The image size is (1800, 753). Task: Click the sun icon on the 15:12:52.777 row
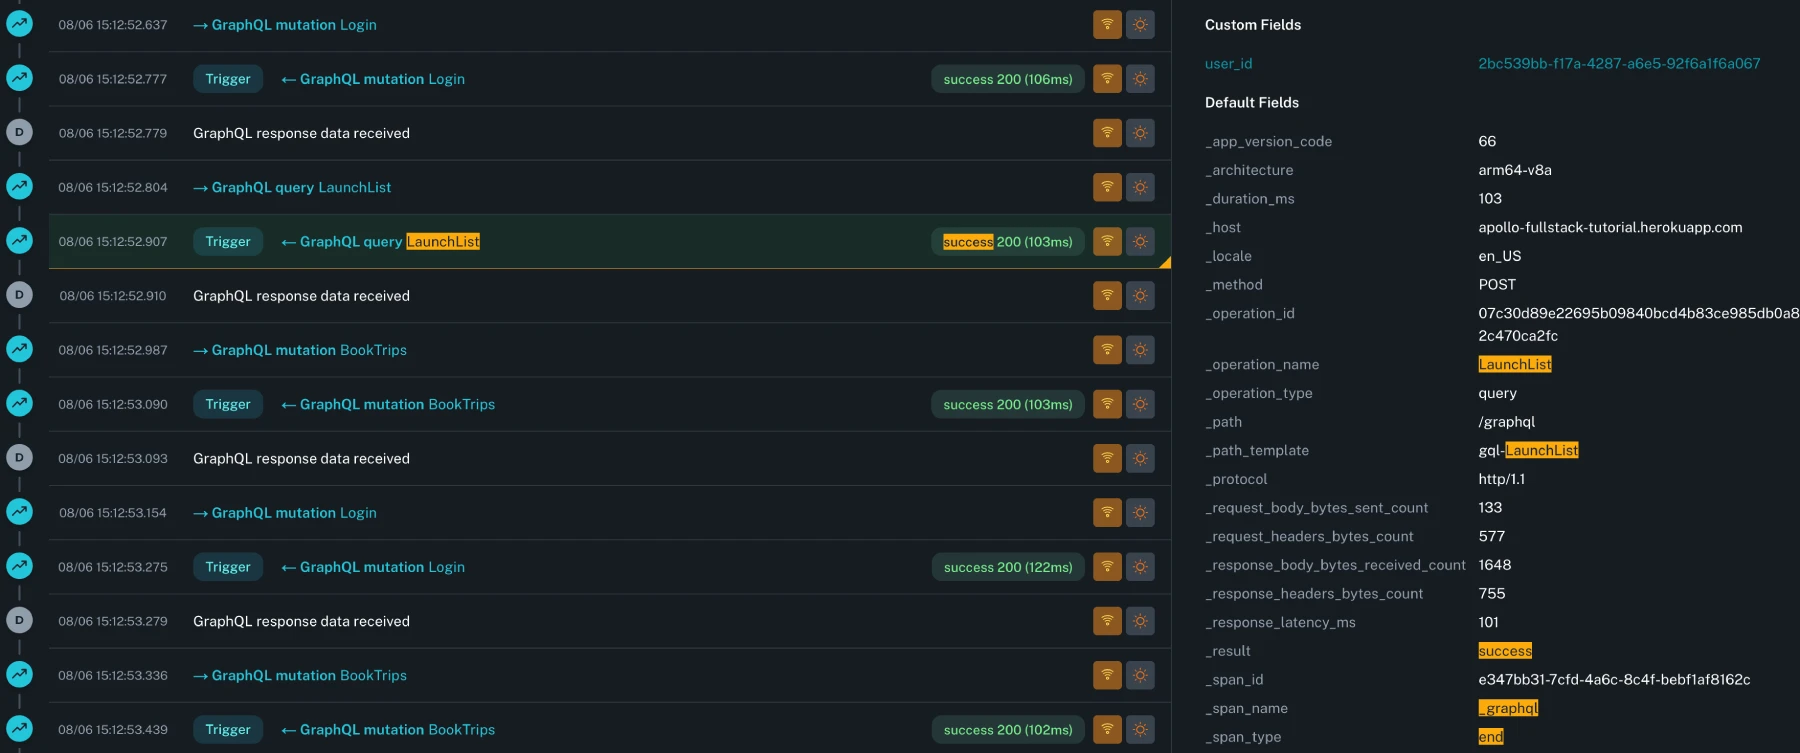coord(1140,79)
